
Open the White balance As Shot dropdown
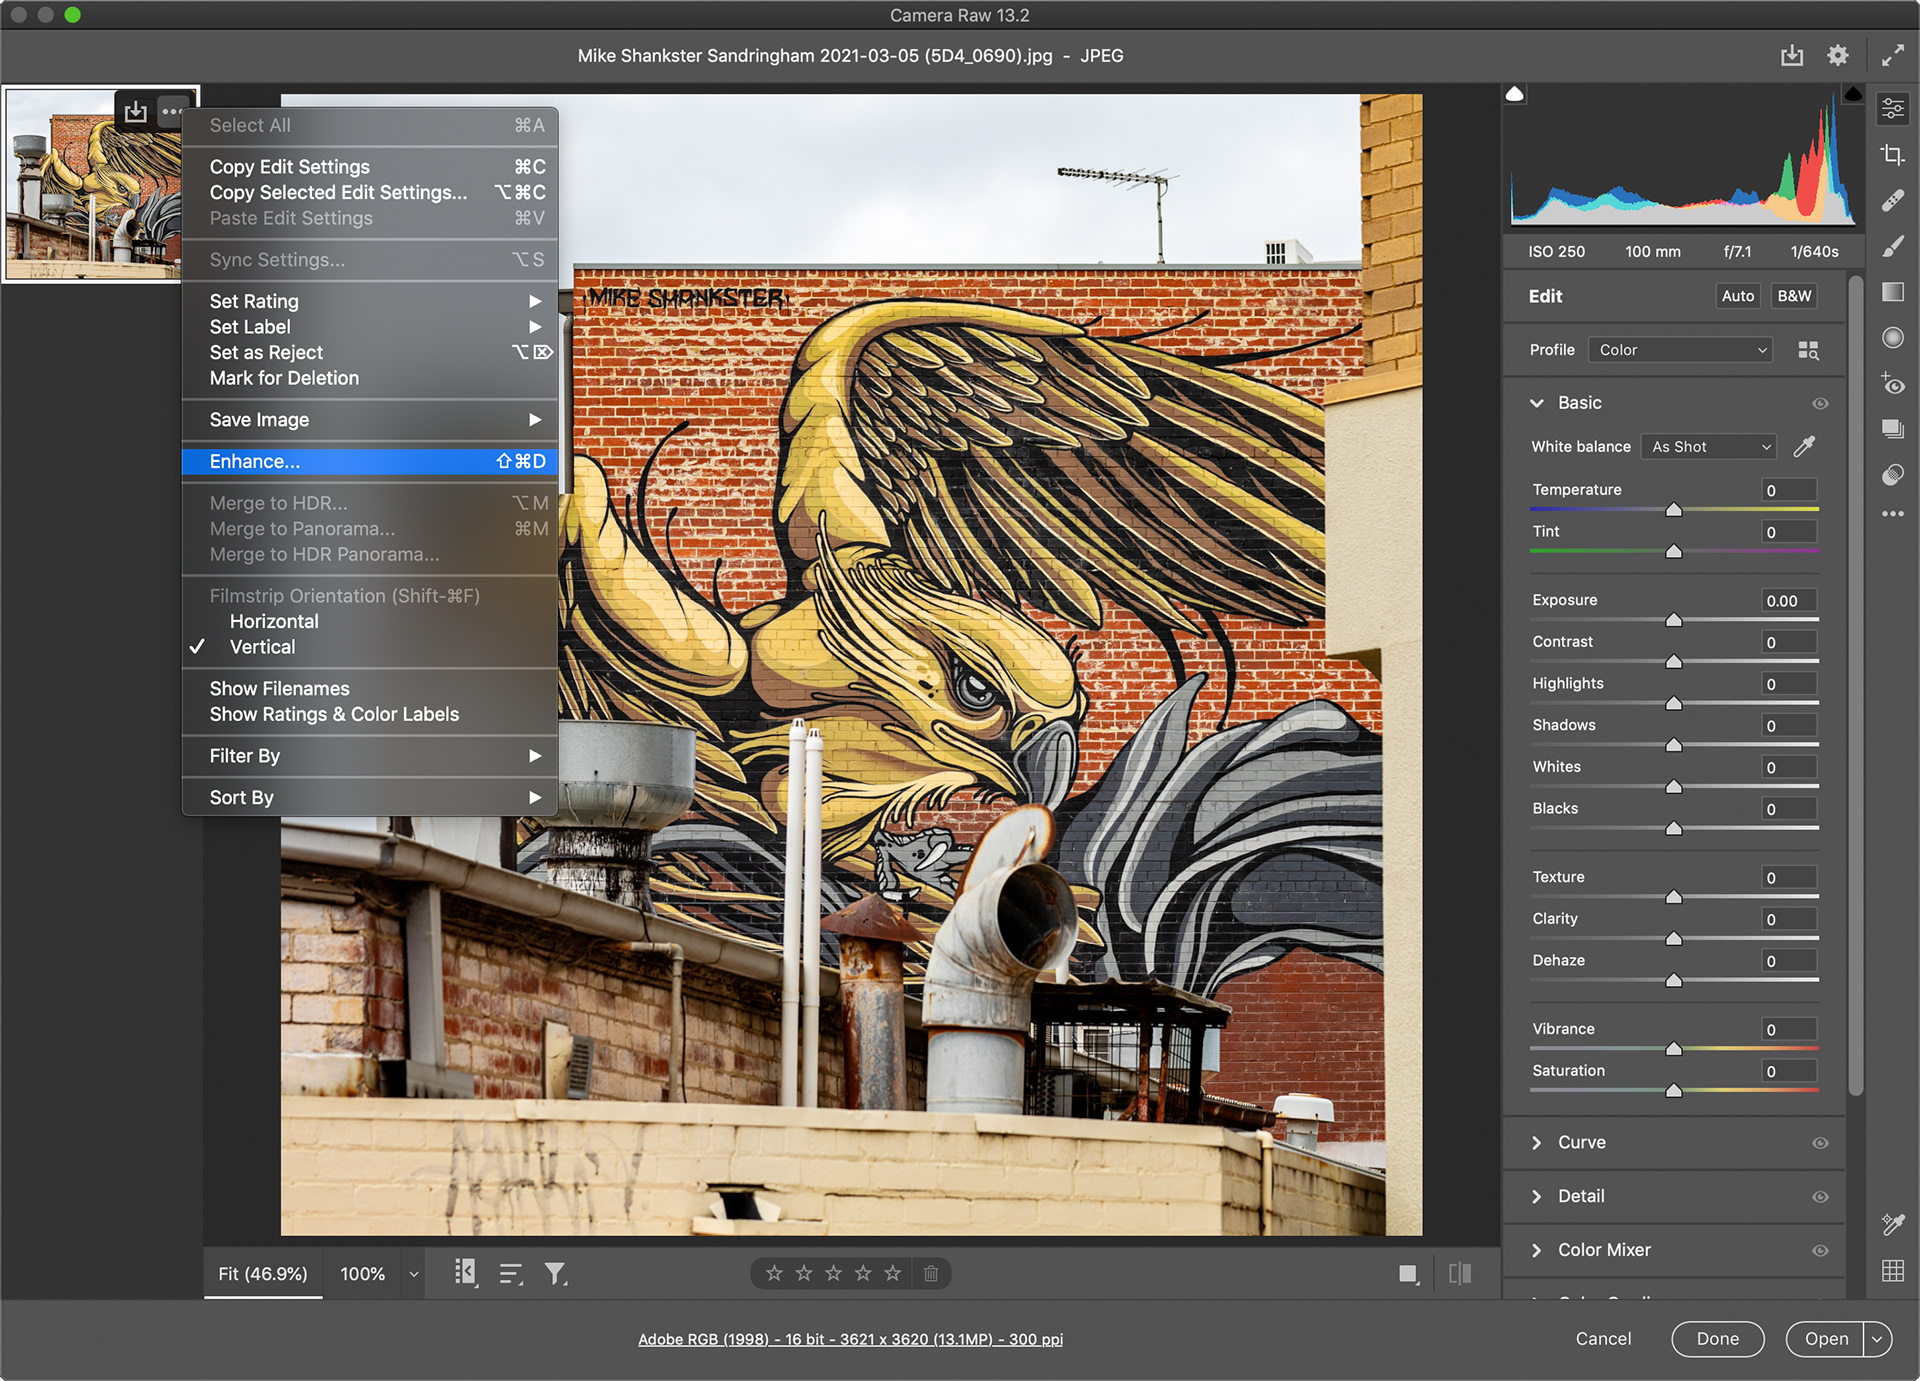tap(1709, 447)
